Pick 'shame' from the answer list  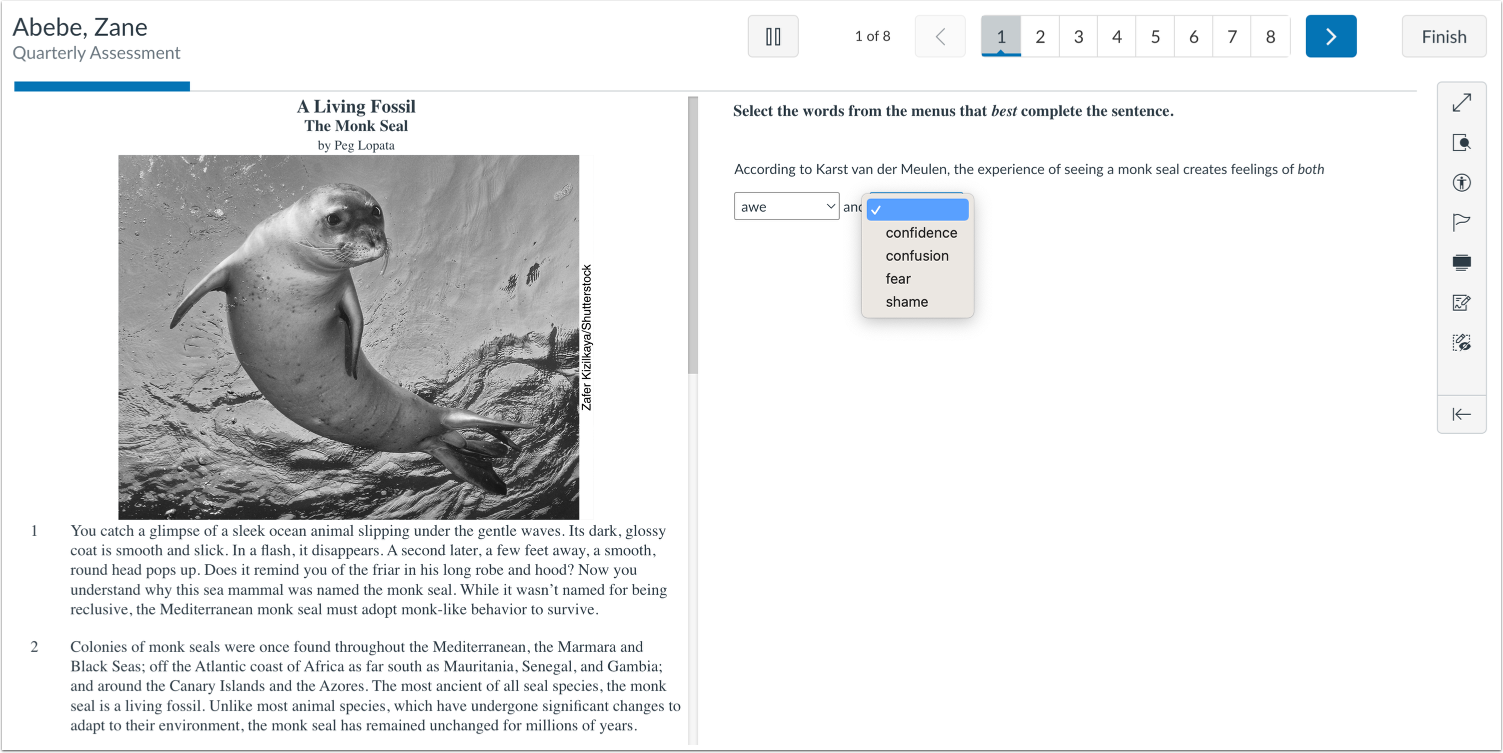(x=907, y=301)
